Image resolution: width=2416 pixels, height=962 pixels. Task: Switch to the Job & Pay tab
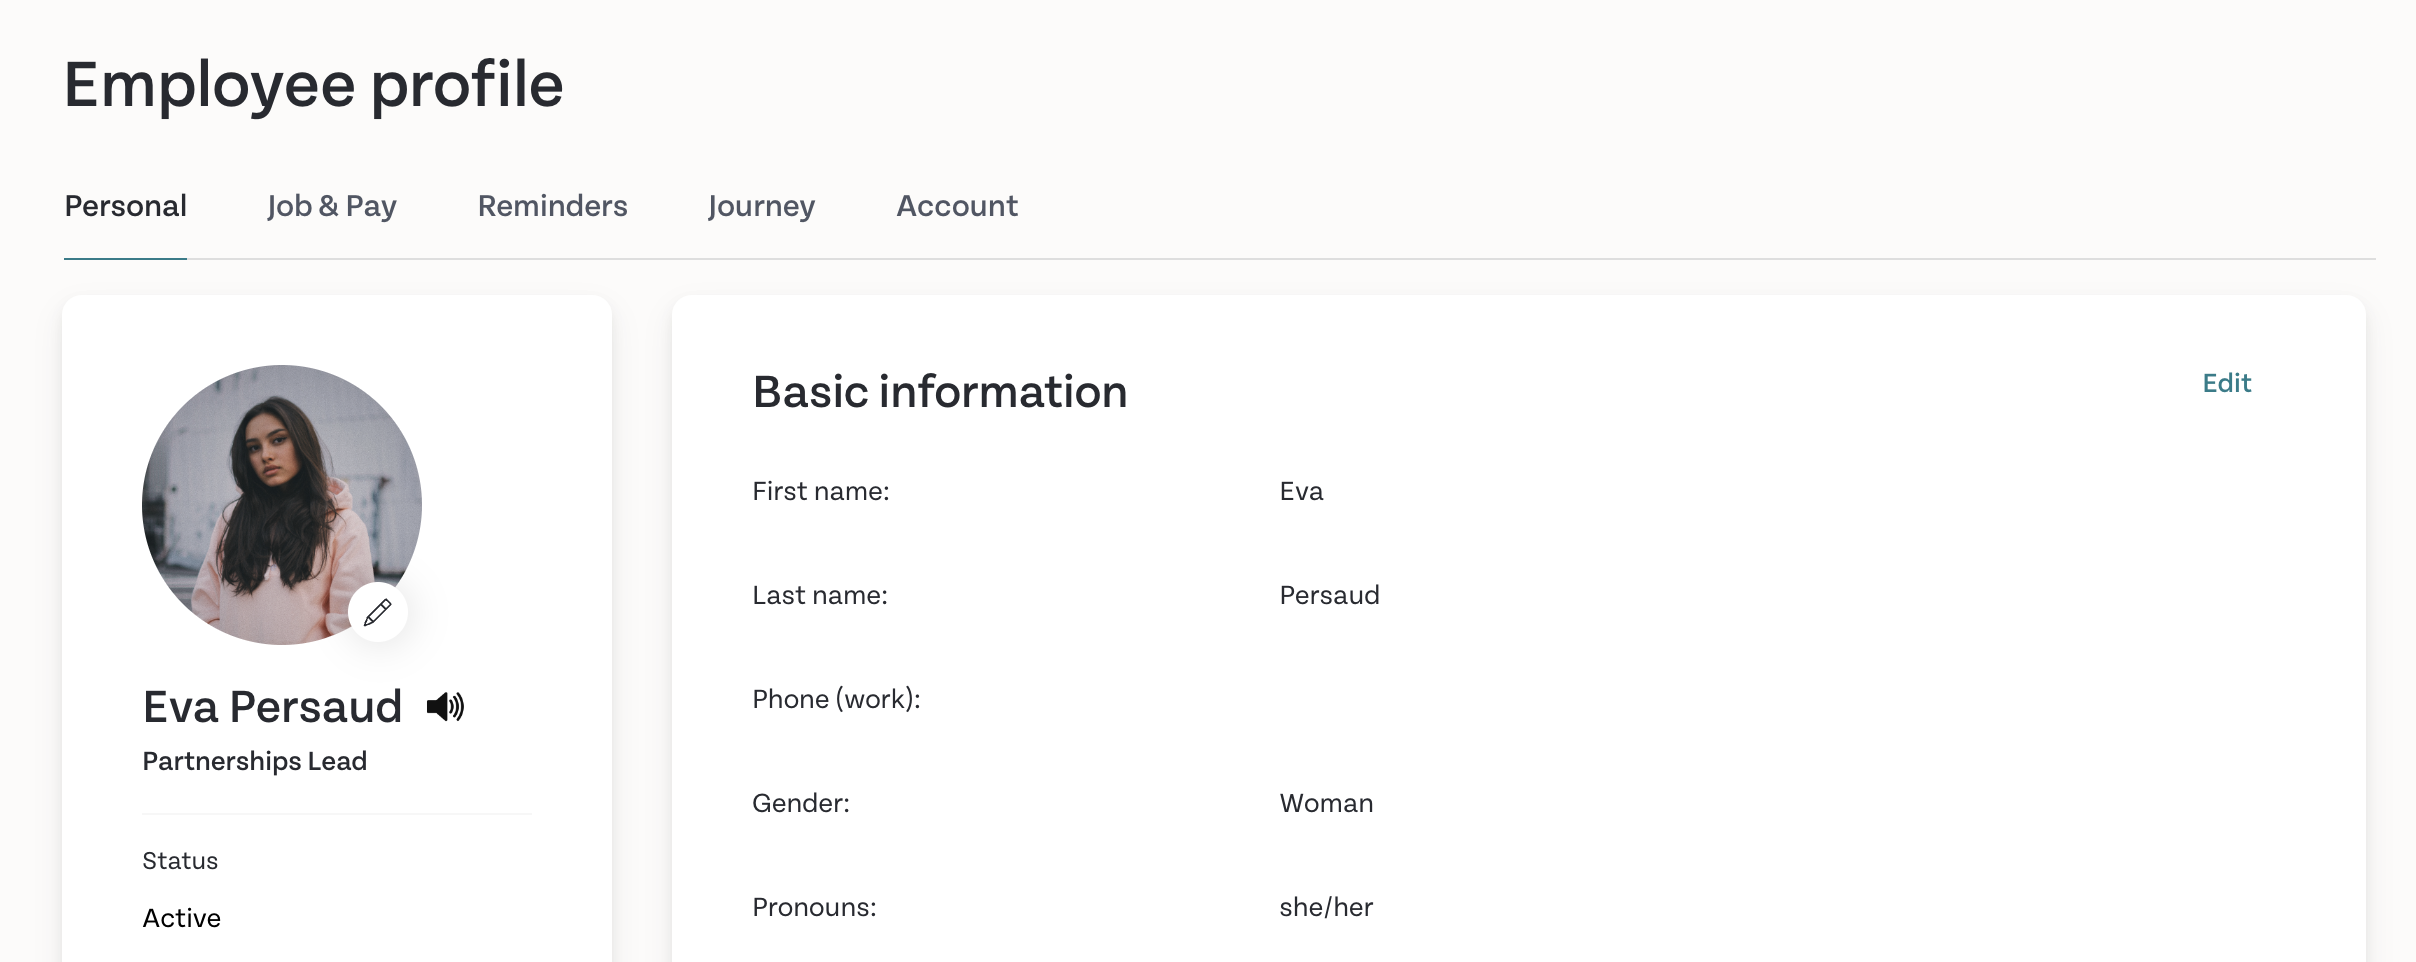point(332,206)
